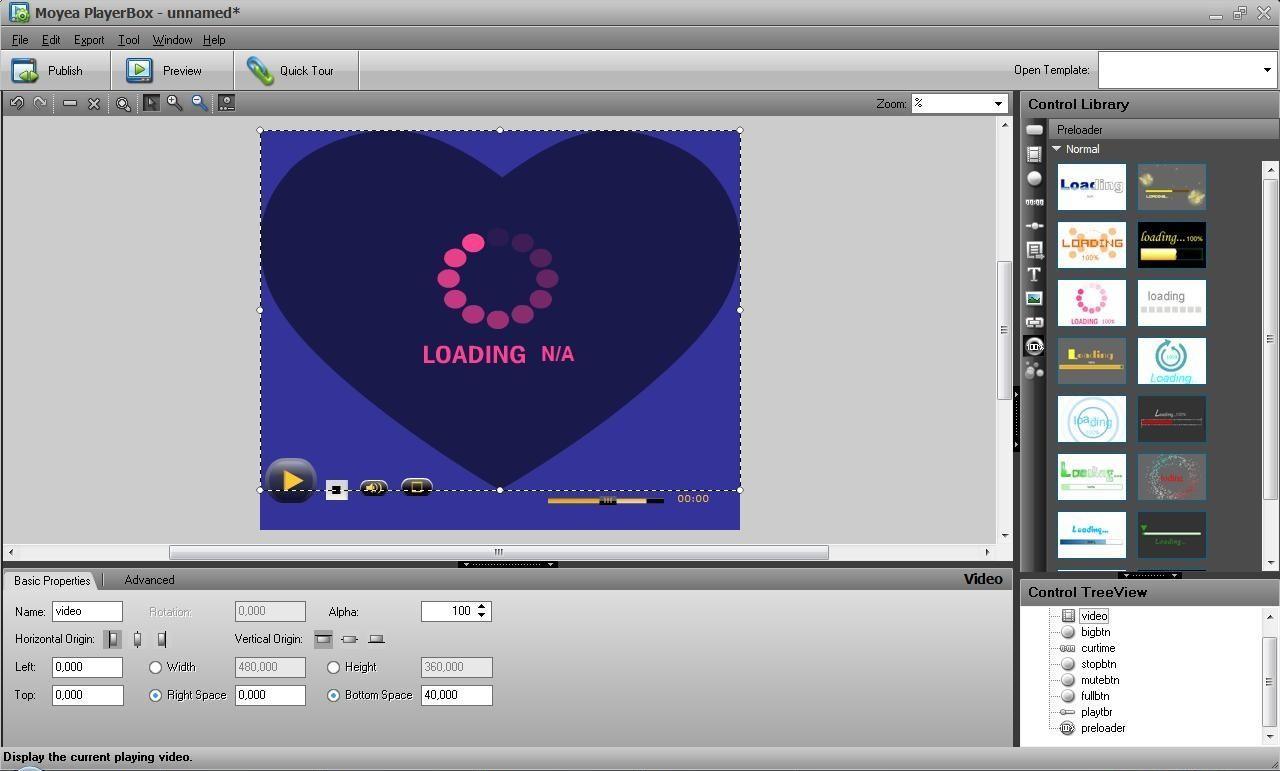The height and width of the screenshot is (771, 1280).
Task: Open the round button category icon
Action: pyautogui.click(x=1034, y=178)
